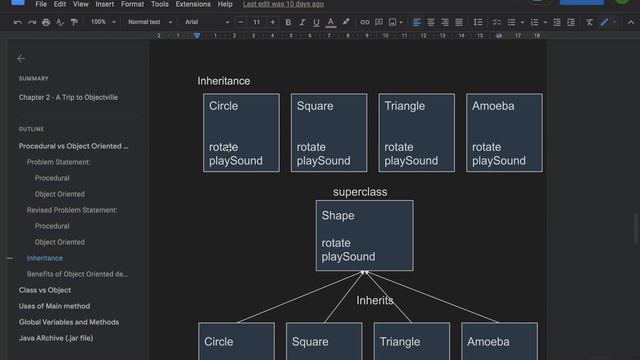The width and height of the screenshot is (640, 360).
Task: Toggle italic formatting
Action: (x=302, y=22)
